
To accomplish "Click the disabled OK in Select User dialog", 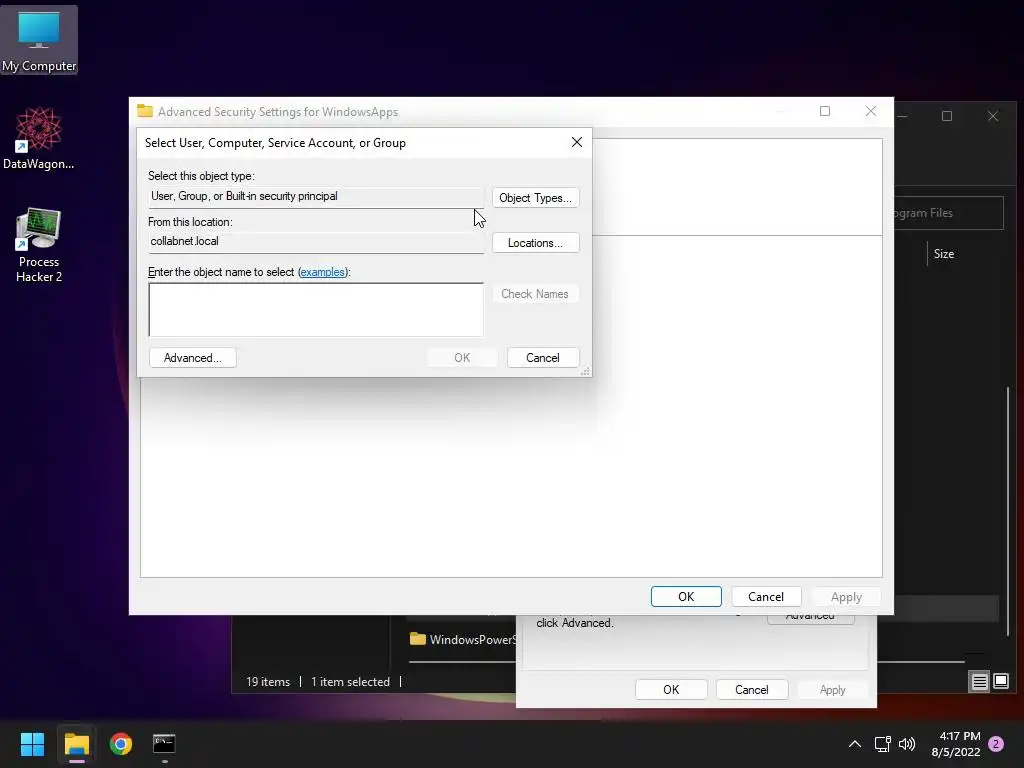I will tap(462, 358).
